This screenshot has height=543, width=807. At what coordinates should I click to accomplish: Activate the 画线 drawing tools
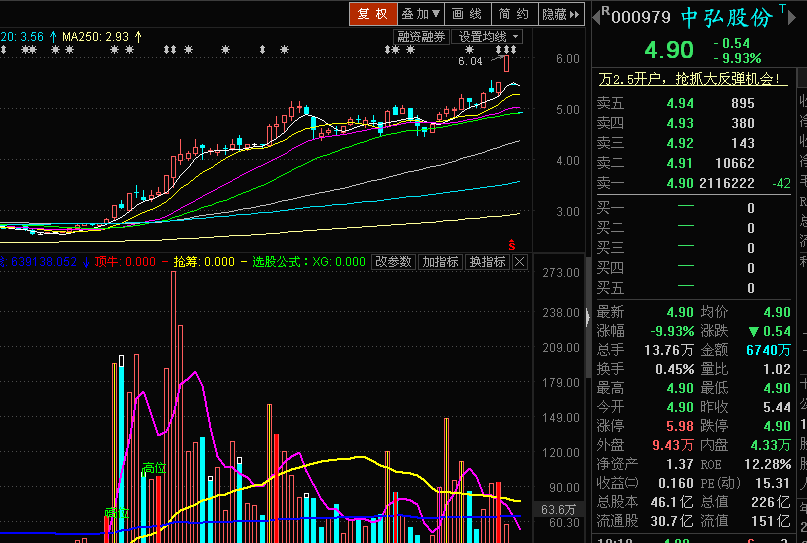click(x=467, y=14)
